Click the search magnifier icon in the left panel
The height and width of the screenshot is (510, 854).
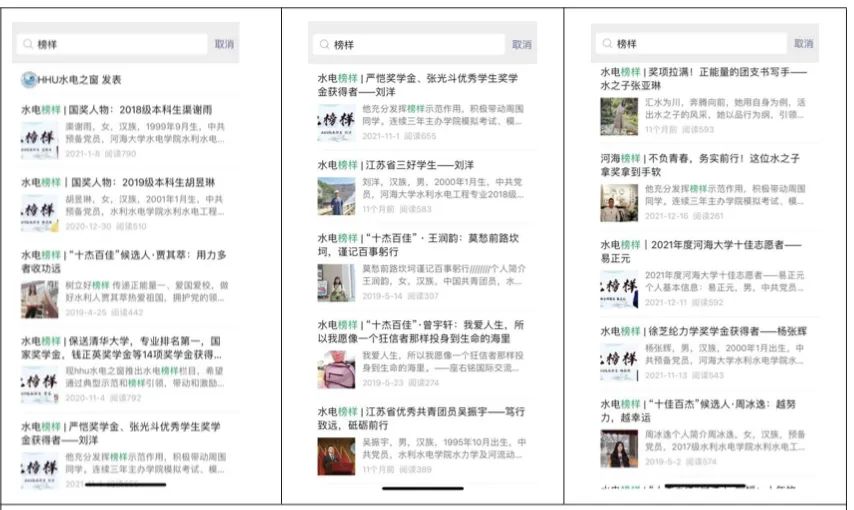pos(28,45)
